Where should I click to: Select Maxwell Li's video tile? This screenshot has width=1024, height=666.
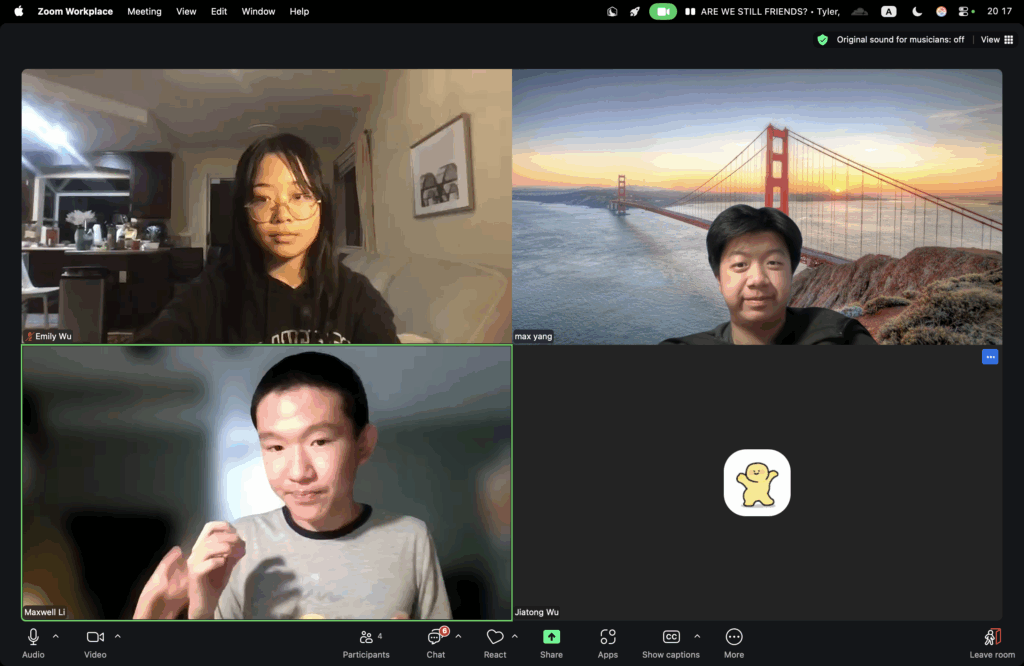coord(266,483)
